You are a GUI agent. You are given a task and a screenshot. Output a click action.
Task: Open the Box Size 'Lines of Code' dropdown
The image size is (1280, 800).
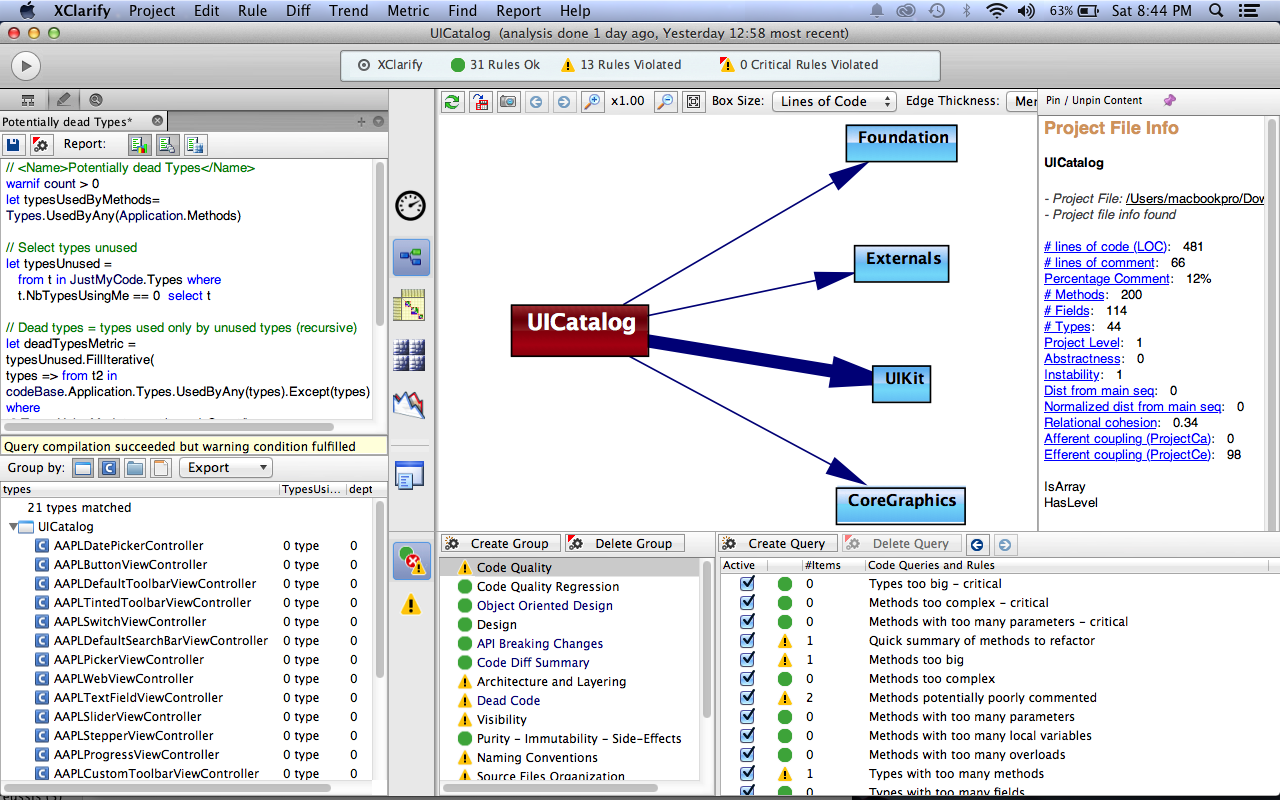pyautogui.click(x=834, y=101)
